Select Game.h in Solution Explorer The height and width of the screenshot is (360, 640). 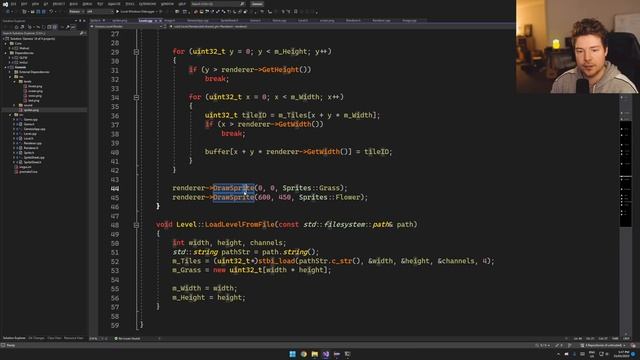29,124
